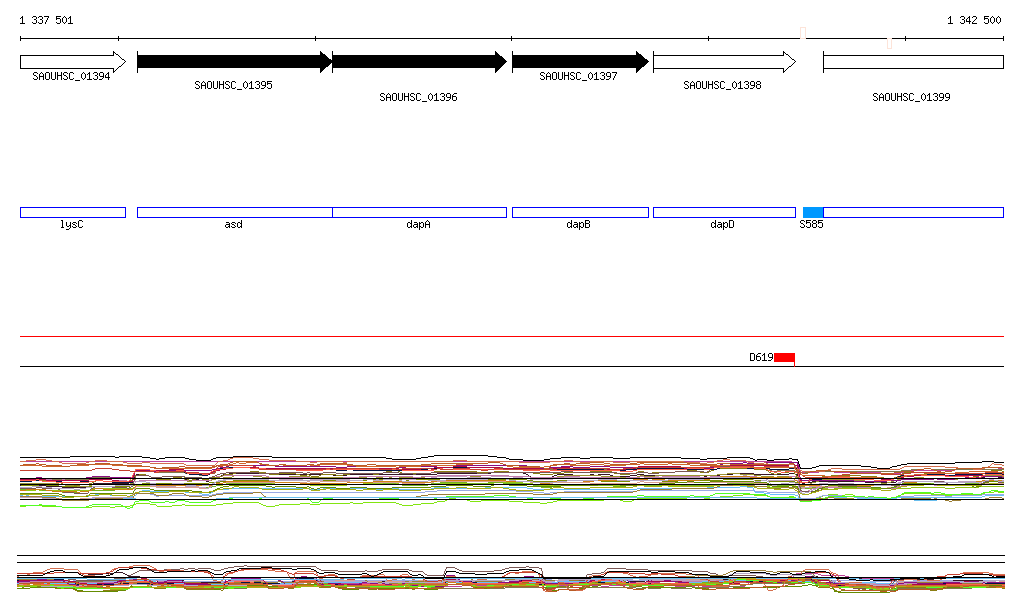Image resolution: width=1024 pixels, height=611 pixels.
Task: Click the D619 text label
Action: coord(760,357)
